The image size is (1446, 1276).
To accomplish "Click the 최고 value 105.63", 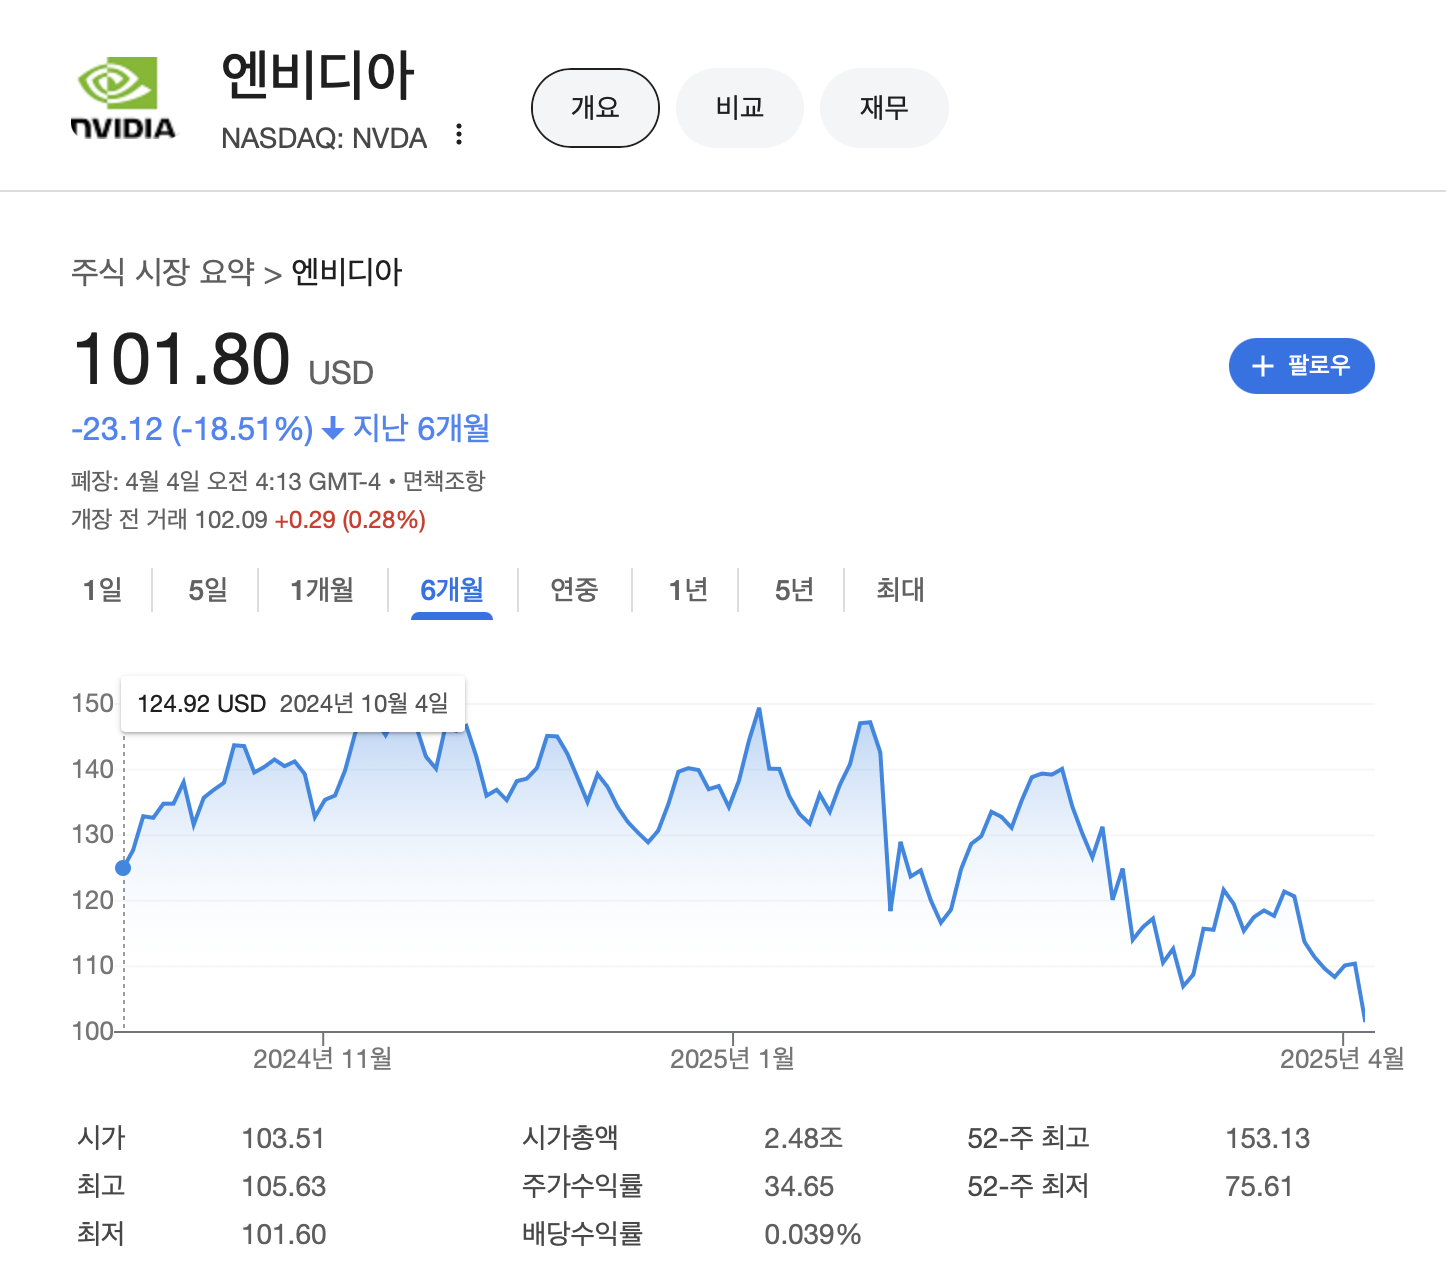I will [284, 1187].
